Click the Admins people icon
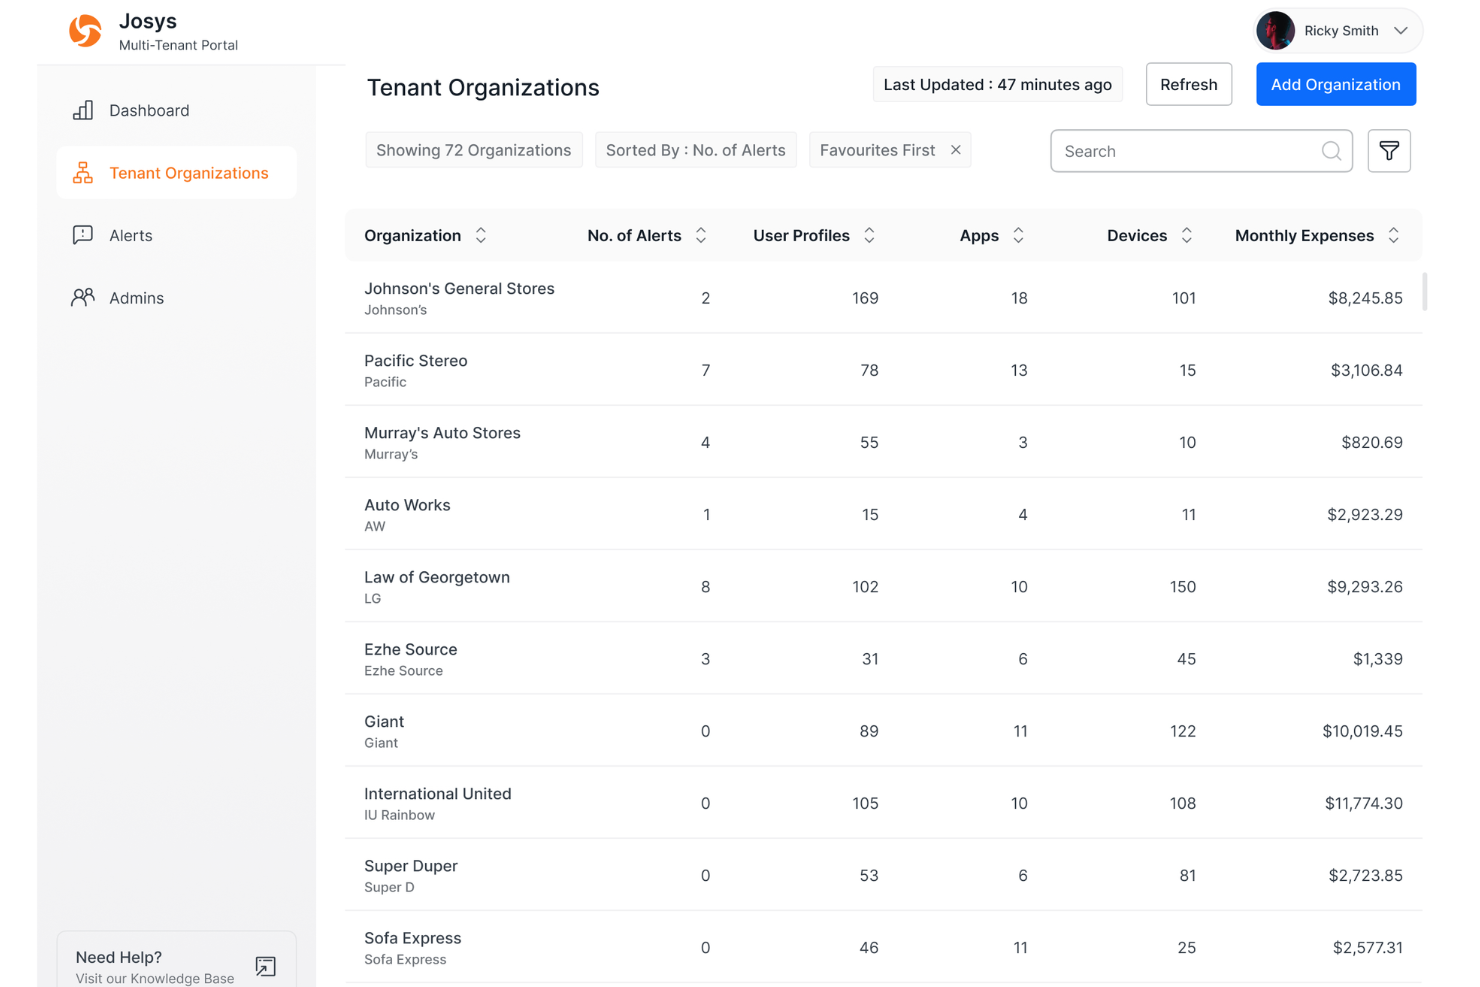 (83, 298)
